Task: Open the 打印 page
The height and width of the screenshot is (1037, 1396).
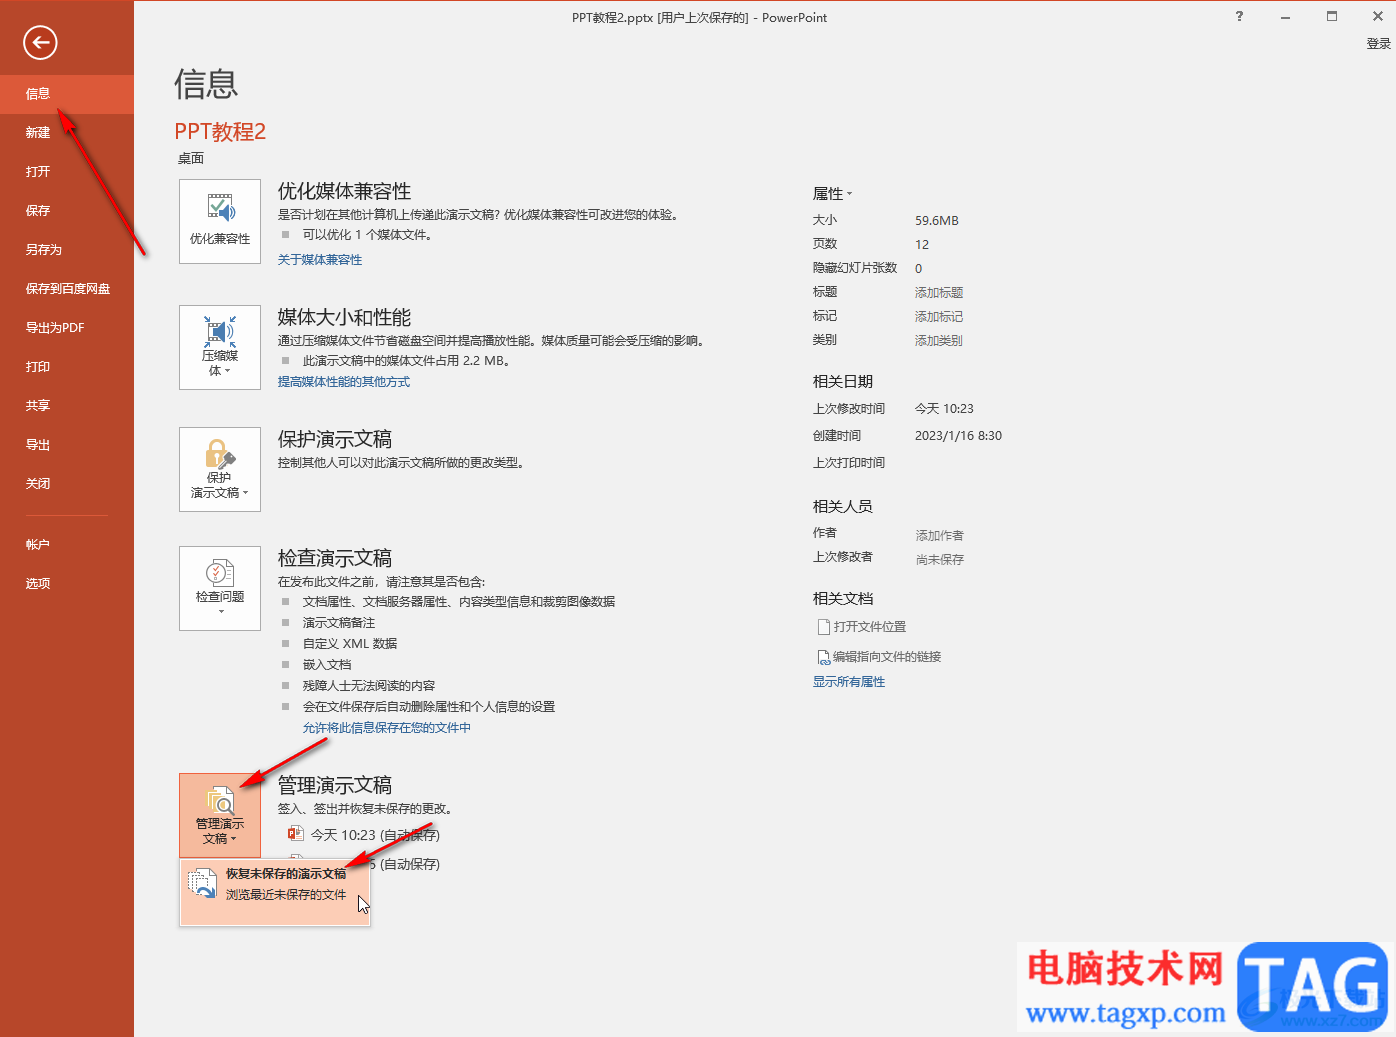Action: (67, 367)
